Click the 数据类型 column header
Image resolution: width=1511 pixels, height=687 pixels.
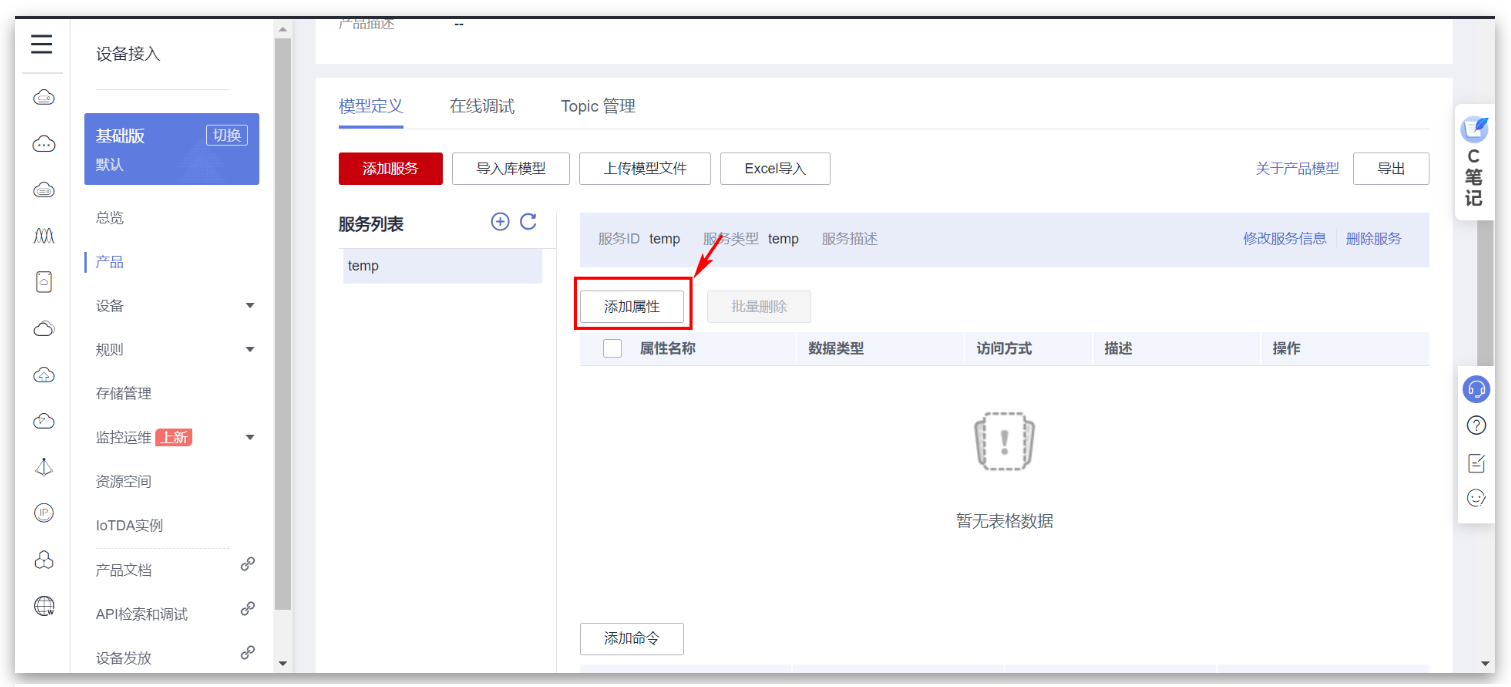[x=836, y=349]
